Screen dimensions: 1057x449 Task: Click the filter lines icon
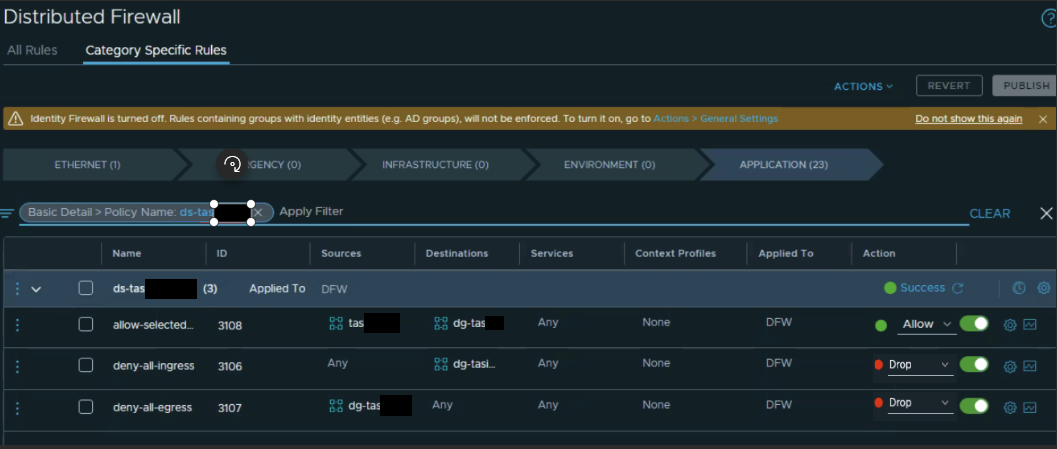(7, 213)
